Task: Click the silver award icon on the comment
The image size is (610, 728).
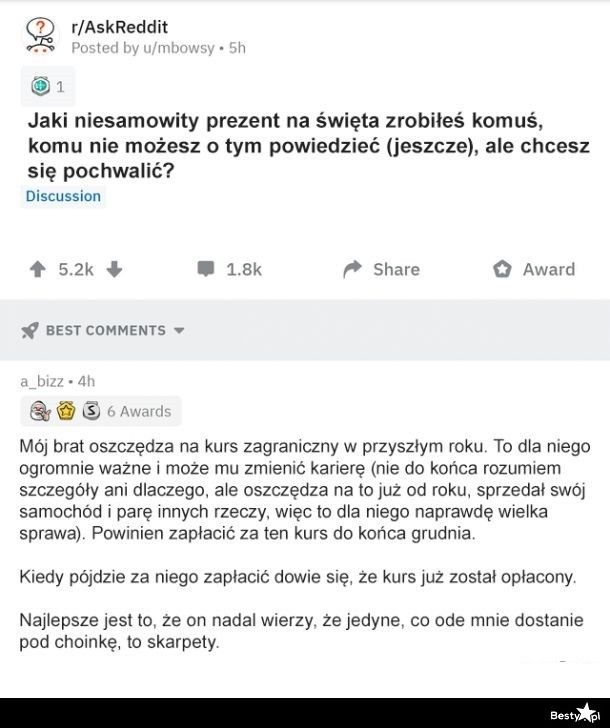Action: pos(91,410)
